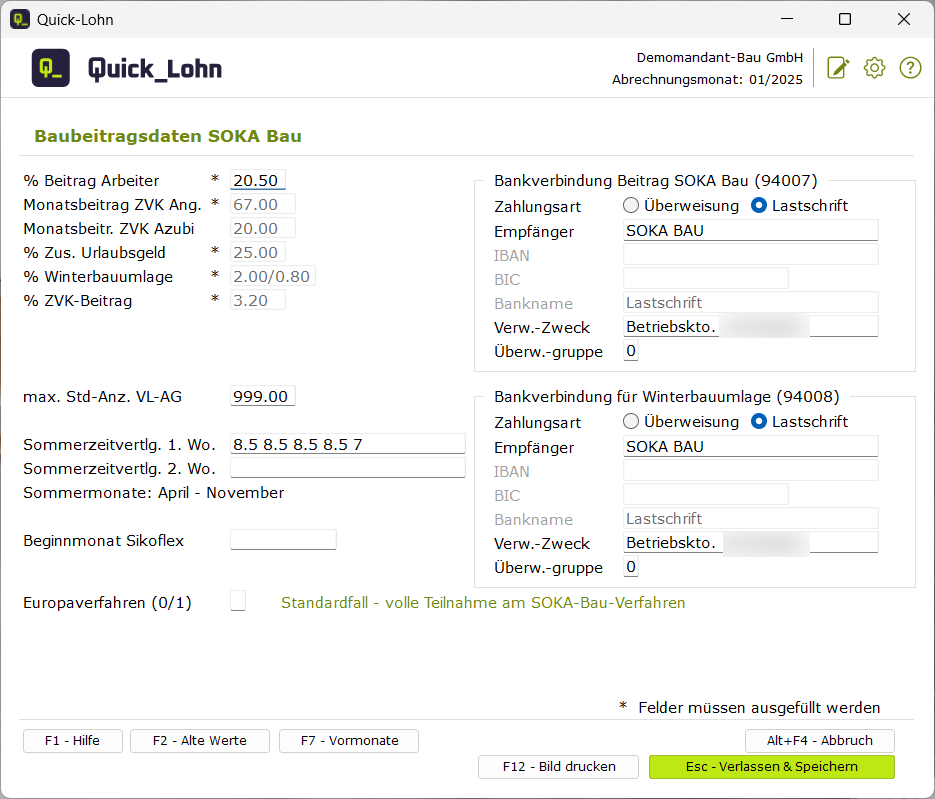The width and height of the screenshot is (935, 799).
Task: Click the max. Std-Anz. VL-AG field
Action: [x=262, y=396]
